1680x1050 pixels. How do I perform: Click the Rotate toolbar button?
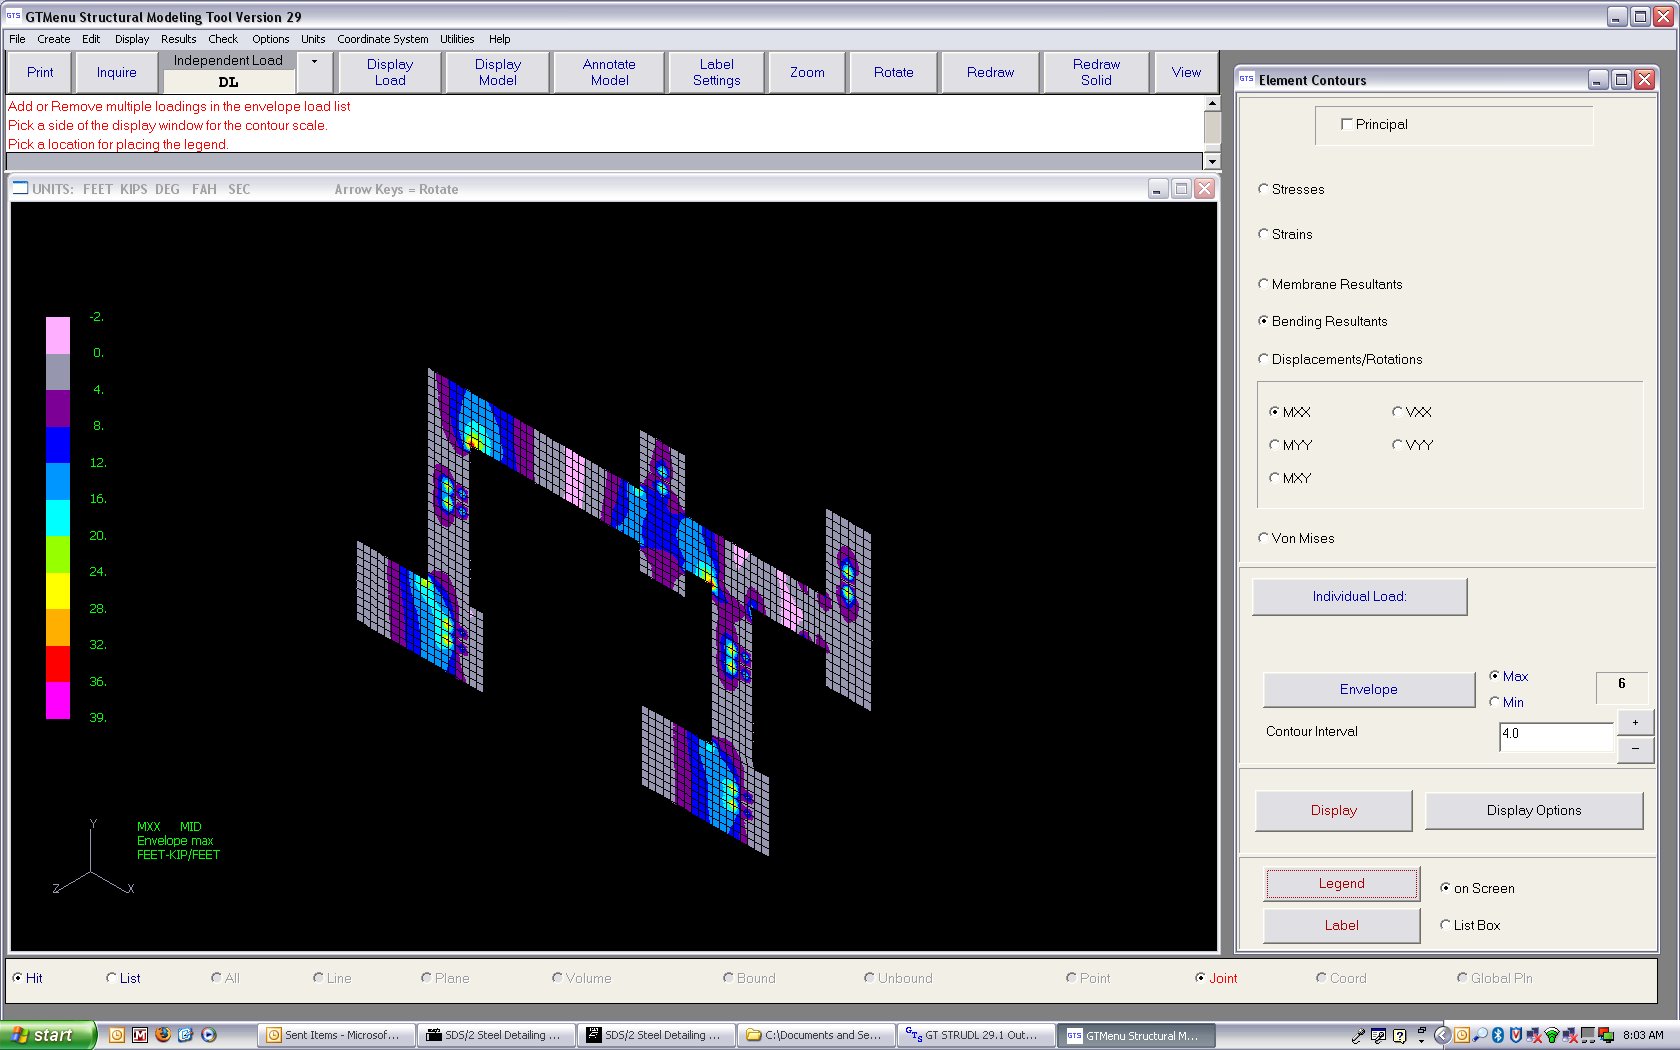894,72
